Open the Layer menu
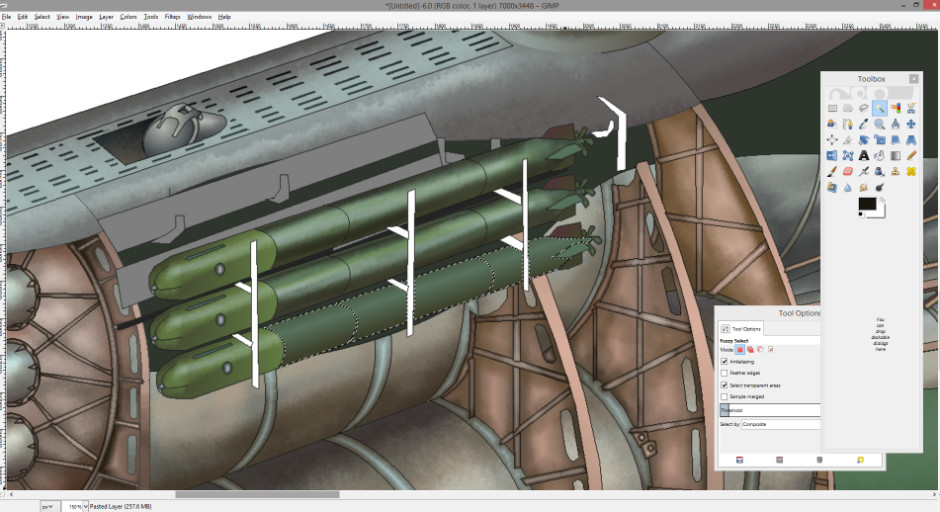Viewport: 940px width, 512px height. tap(106, 17)
